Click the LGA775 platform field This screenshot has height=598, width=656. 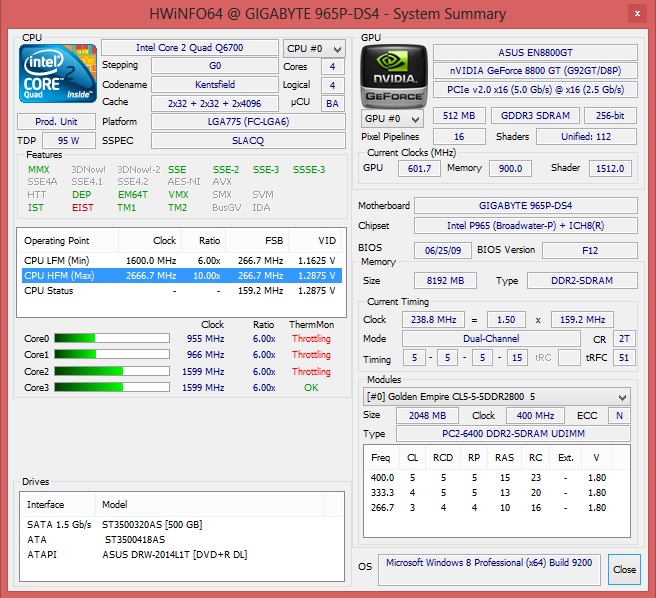(x=248, y=122)
